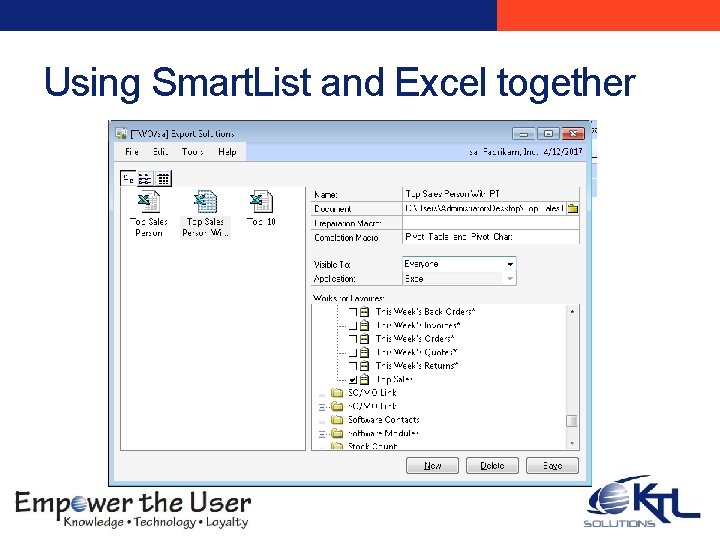Click favorites list scrollbar down arrow
The height and width of the screenshot is (540, 720).
pyautogui.click(x=572, y=444)
